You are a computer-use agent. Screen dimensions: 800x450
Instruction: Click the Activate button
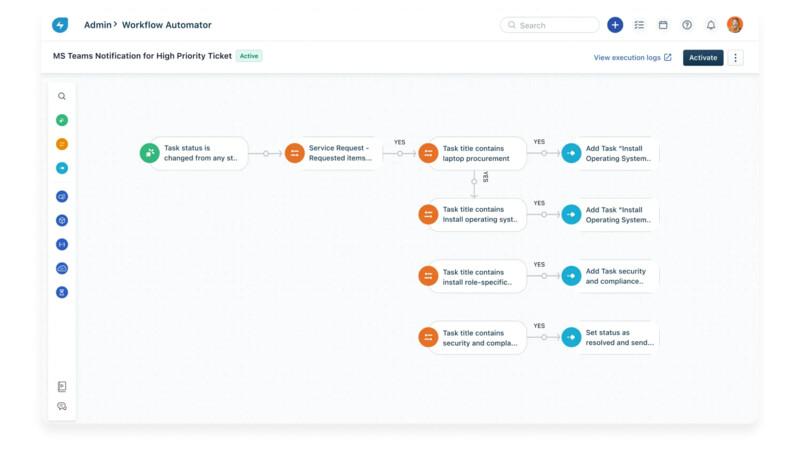click(703, 58)
